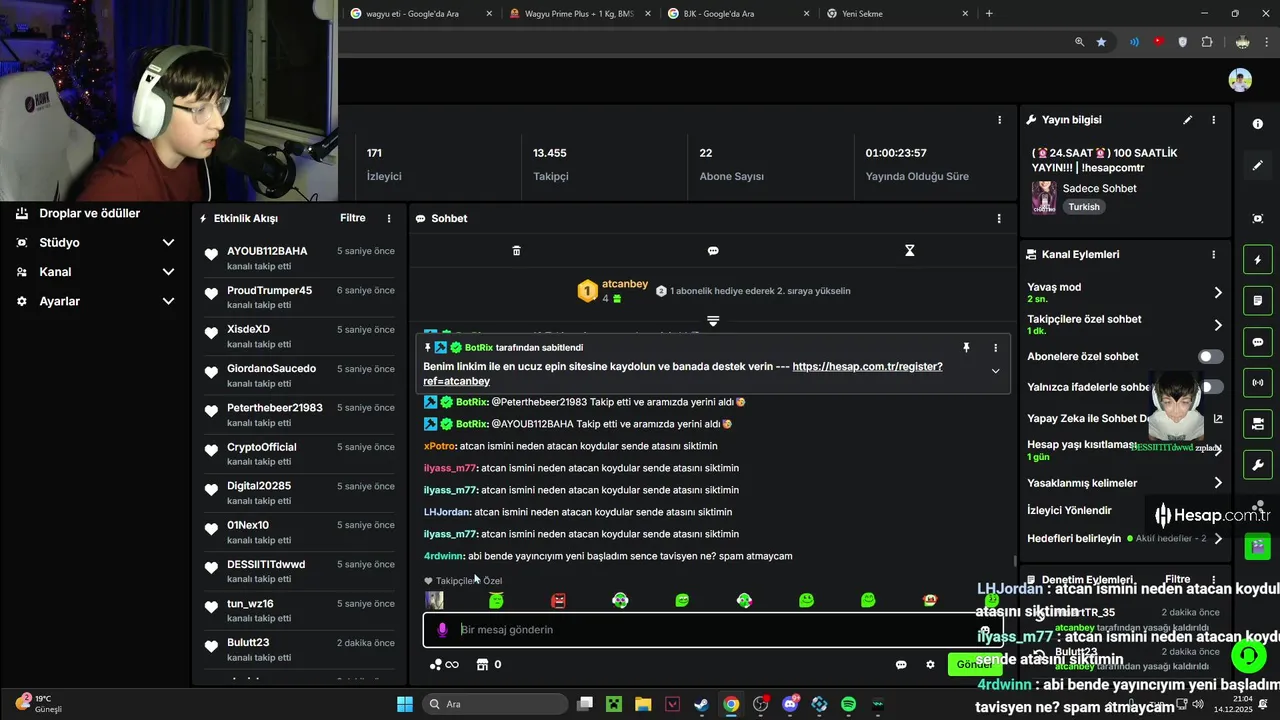This screenshot has width=1280, height=720.
Task: Click the trash can icon in chat toolbar
Action: coord(516,251)
